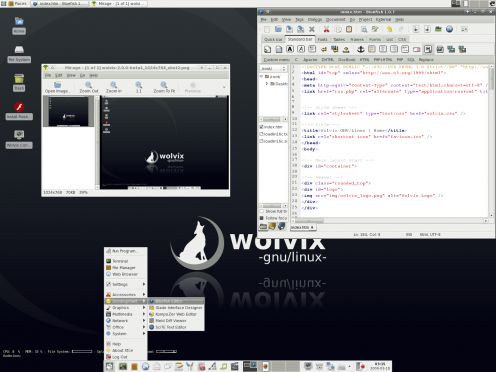Open the Wolvix Control Panel desktop icon
Screen dimensions: 496x372
pos(19,140)
